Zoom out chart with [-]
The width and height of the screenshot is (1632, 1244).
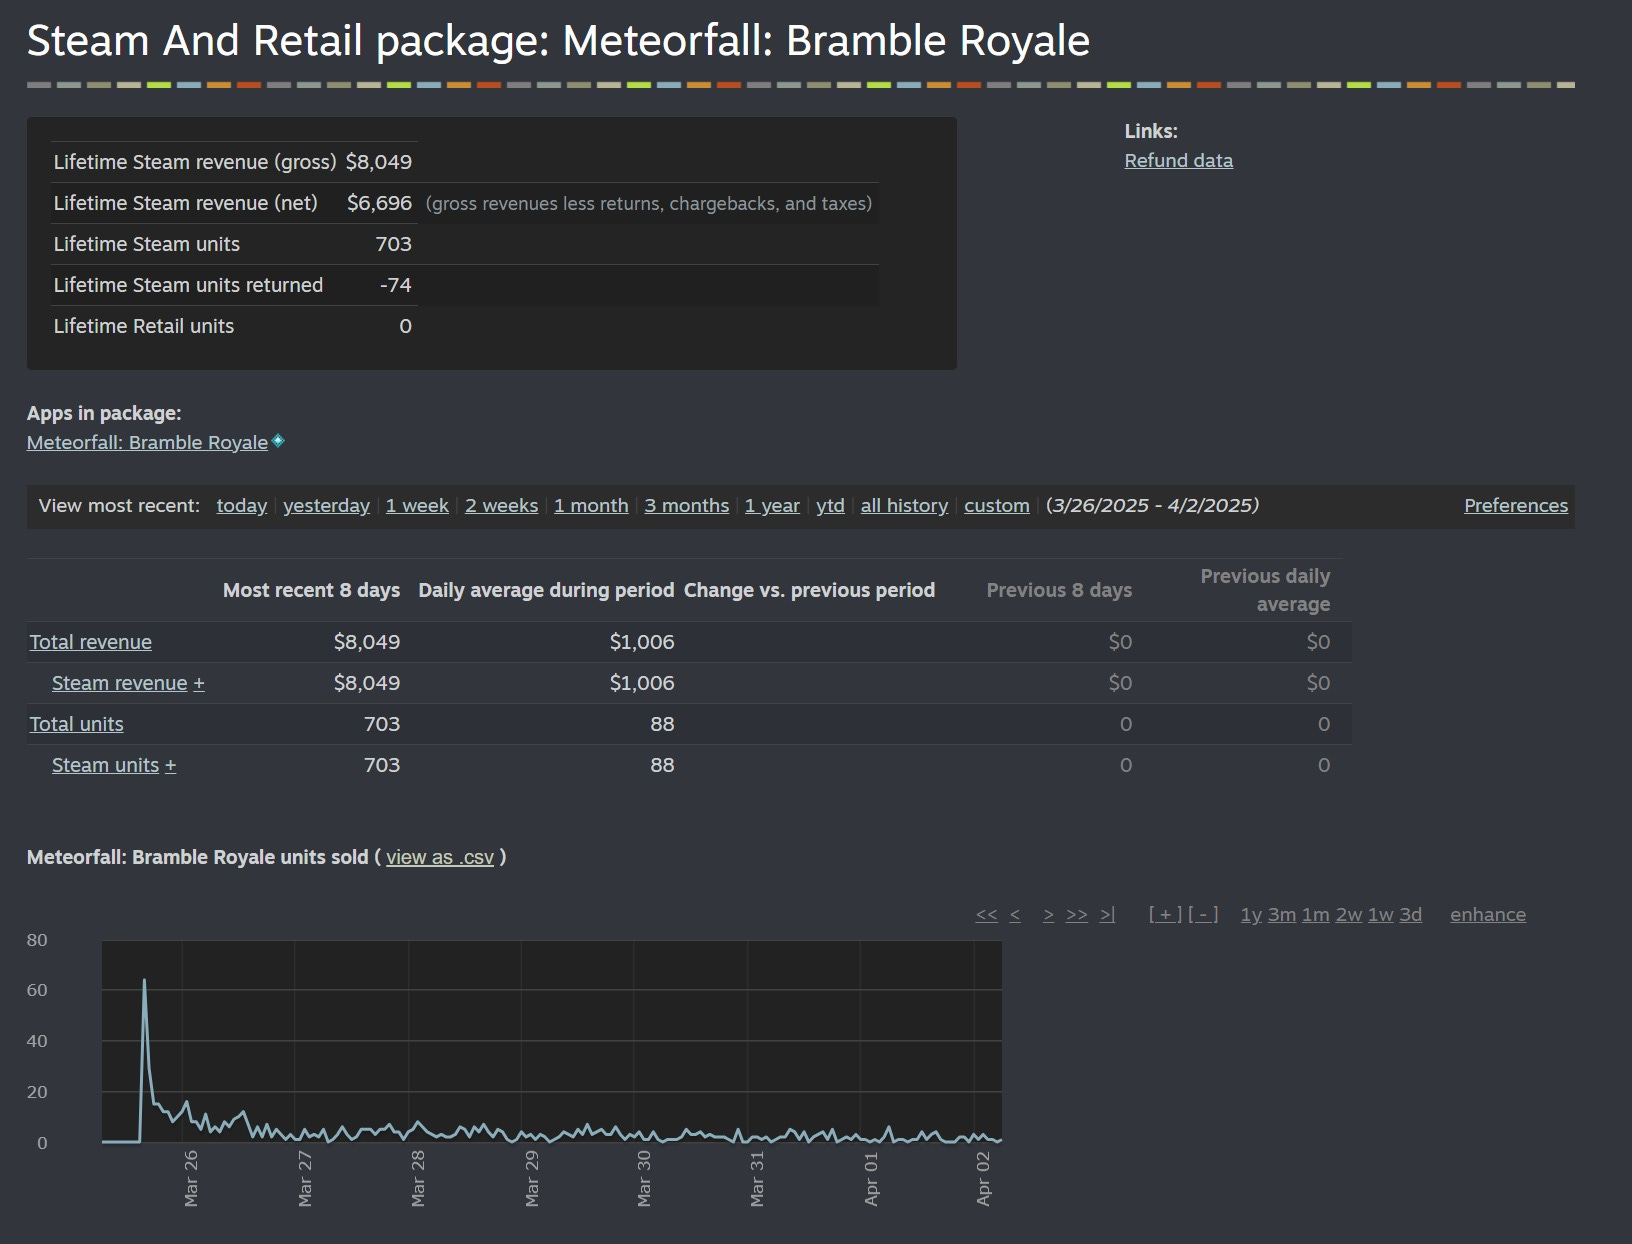point(1203,914)
